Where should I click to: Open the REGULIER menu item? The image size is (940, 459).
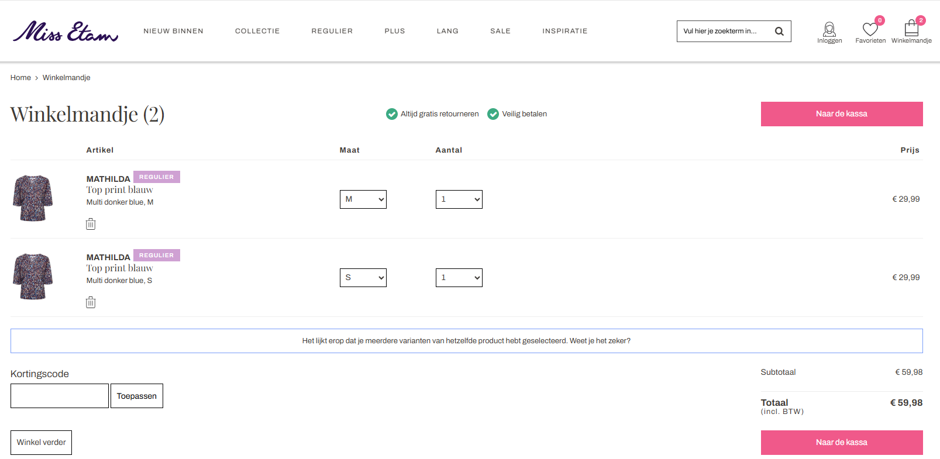[332, 31]
